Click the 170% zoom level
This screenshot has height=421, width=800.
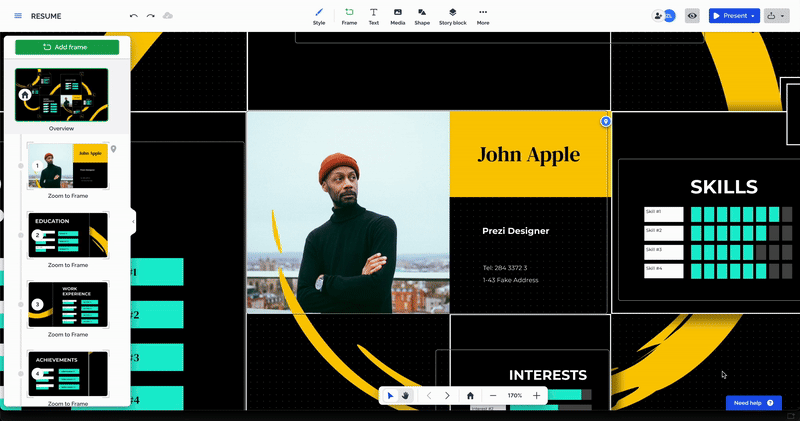point(515,395)
